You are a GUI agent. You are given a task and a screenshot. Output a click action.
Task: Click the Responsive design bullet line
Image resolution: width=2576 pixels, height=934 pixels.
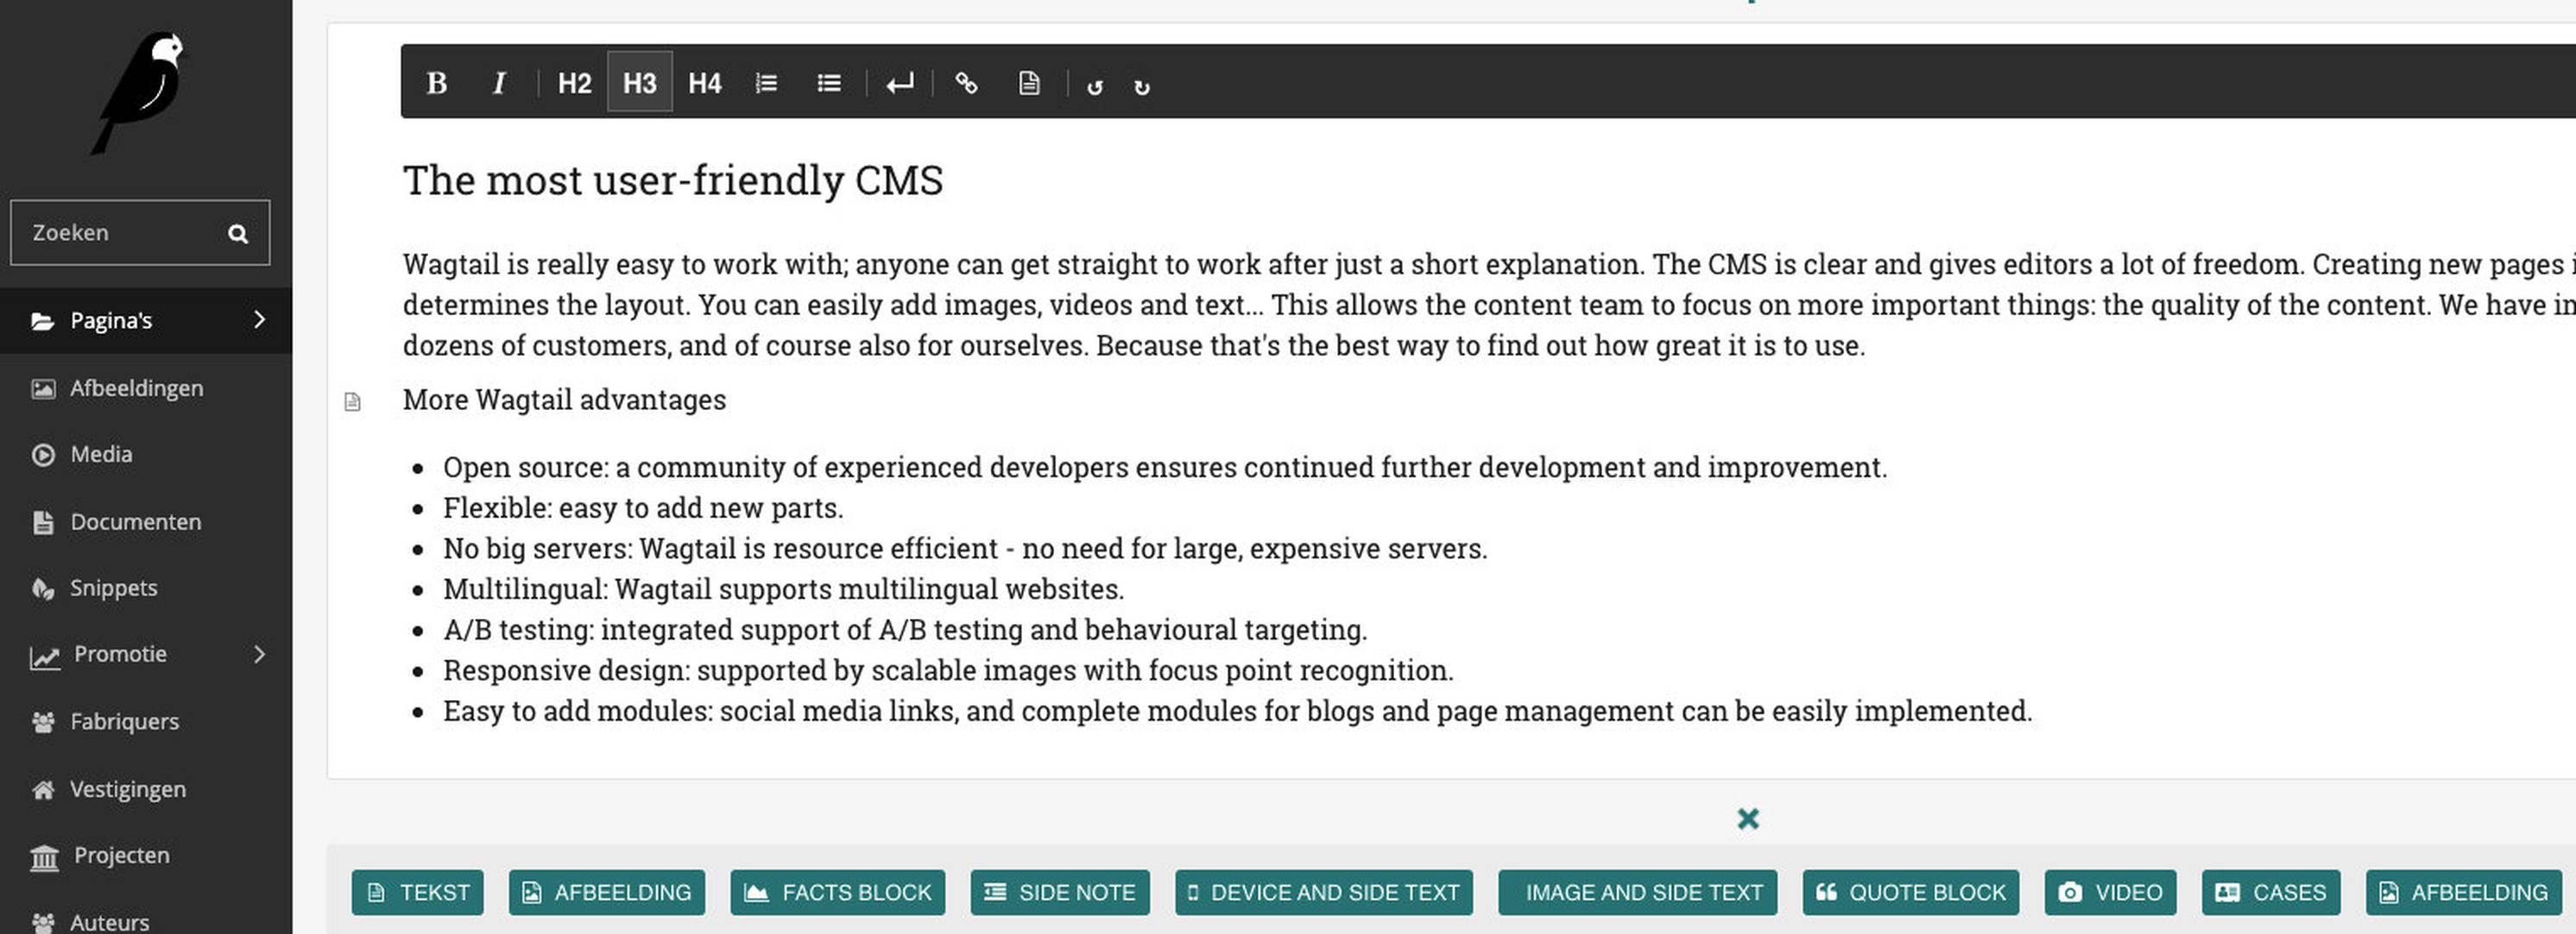tap(948, 671)
